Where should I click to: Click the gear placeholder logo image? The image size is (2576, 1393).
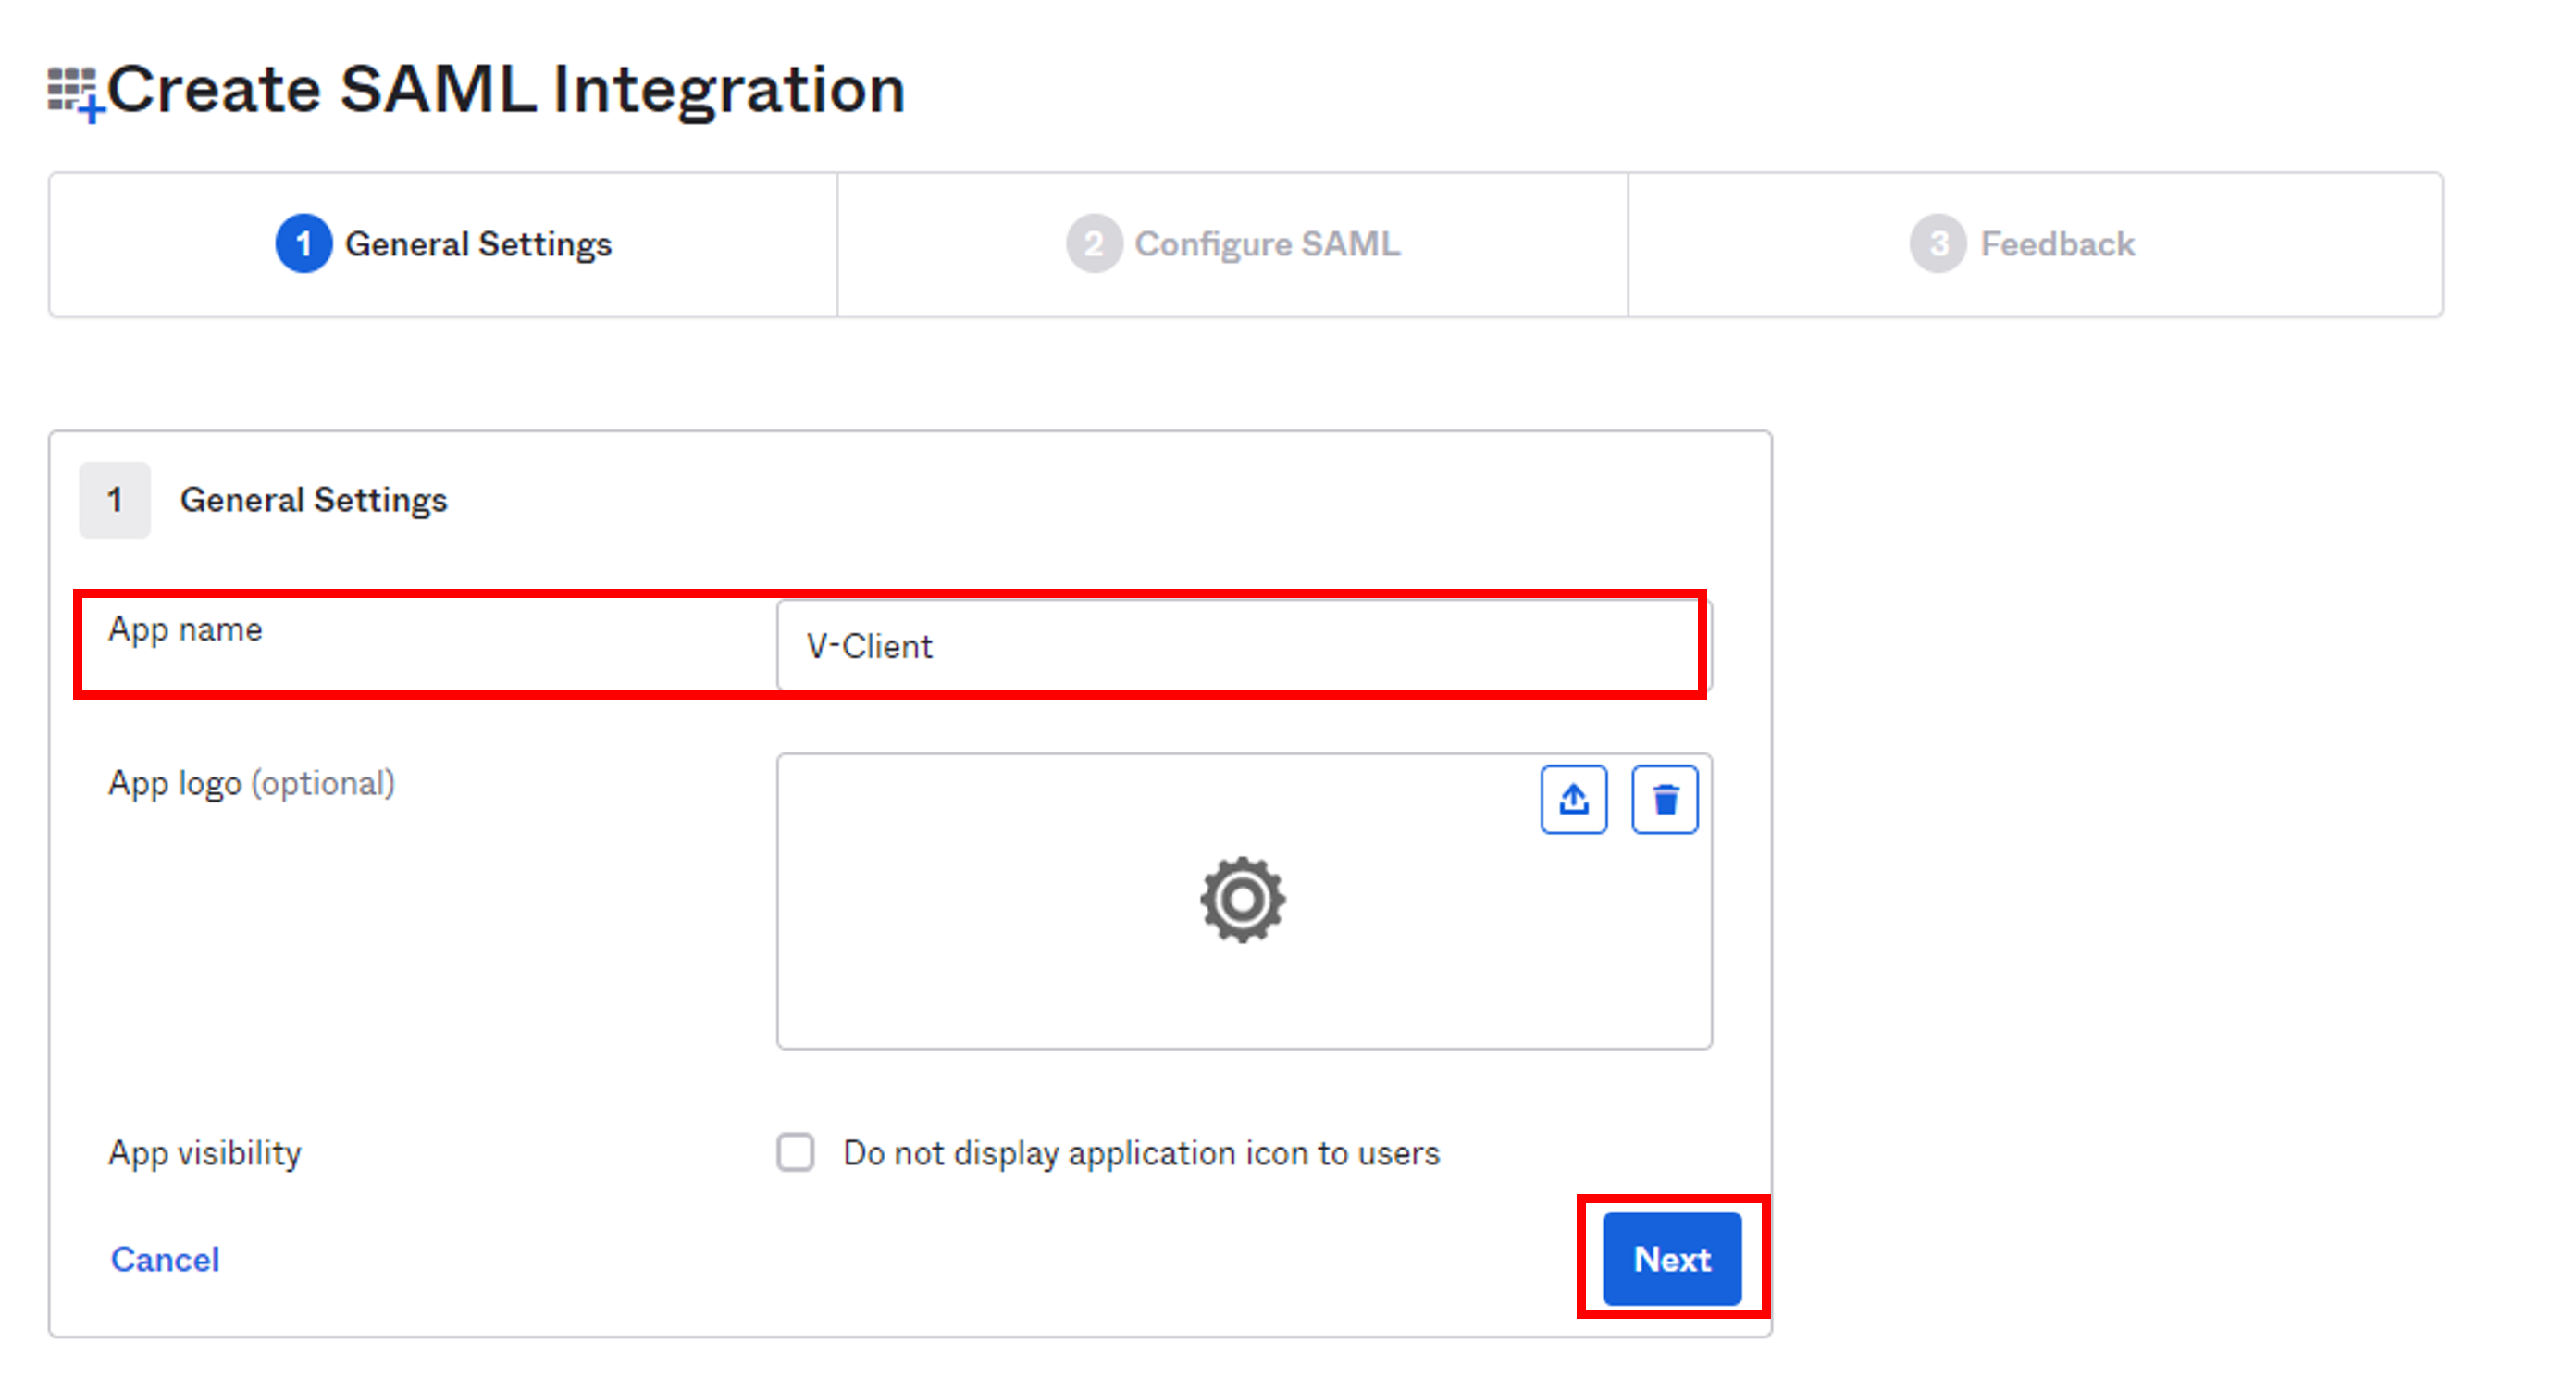(1242, 899)
